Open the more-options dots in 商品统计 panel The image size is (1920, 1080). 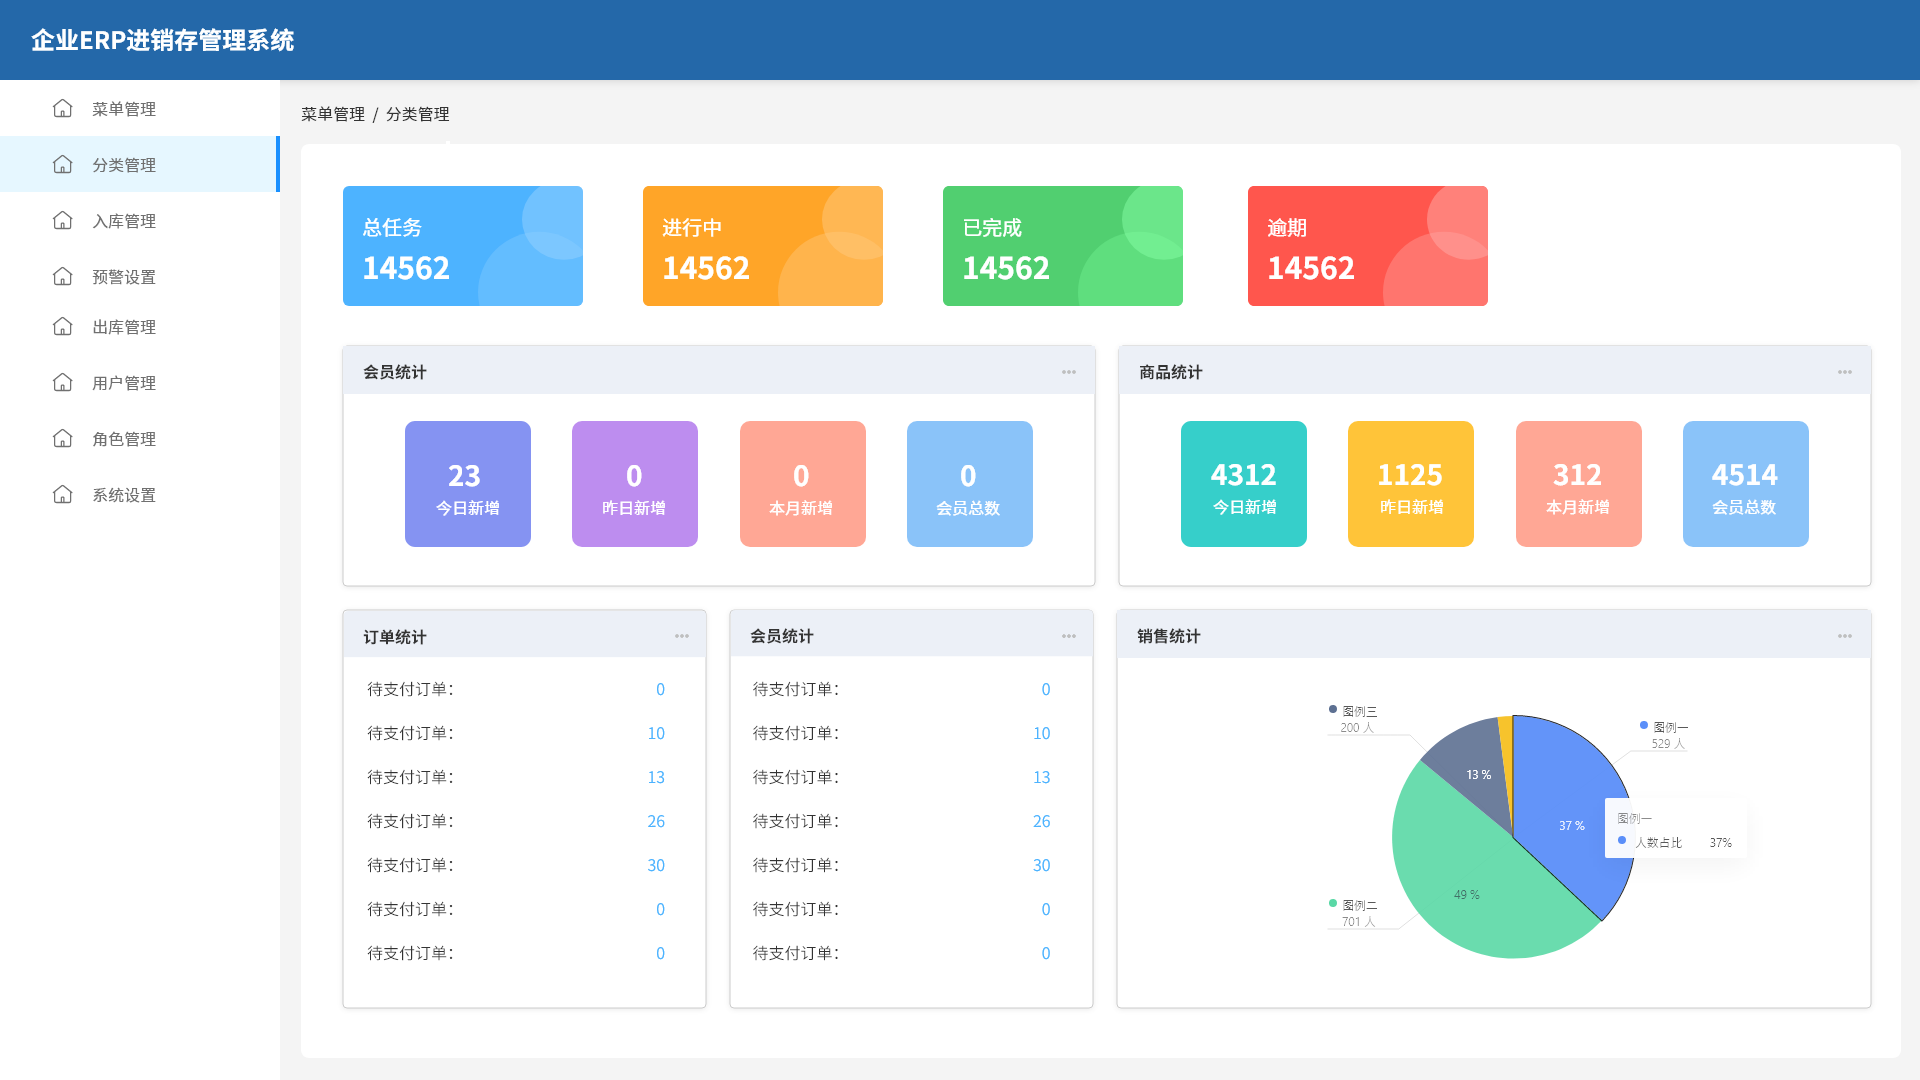click(1845, 372)
